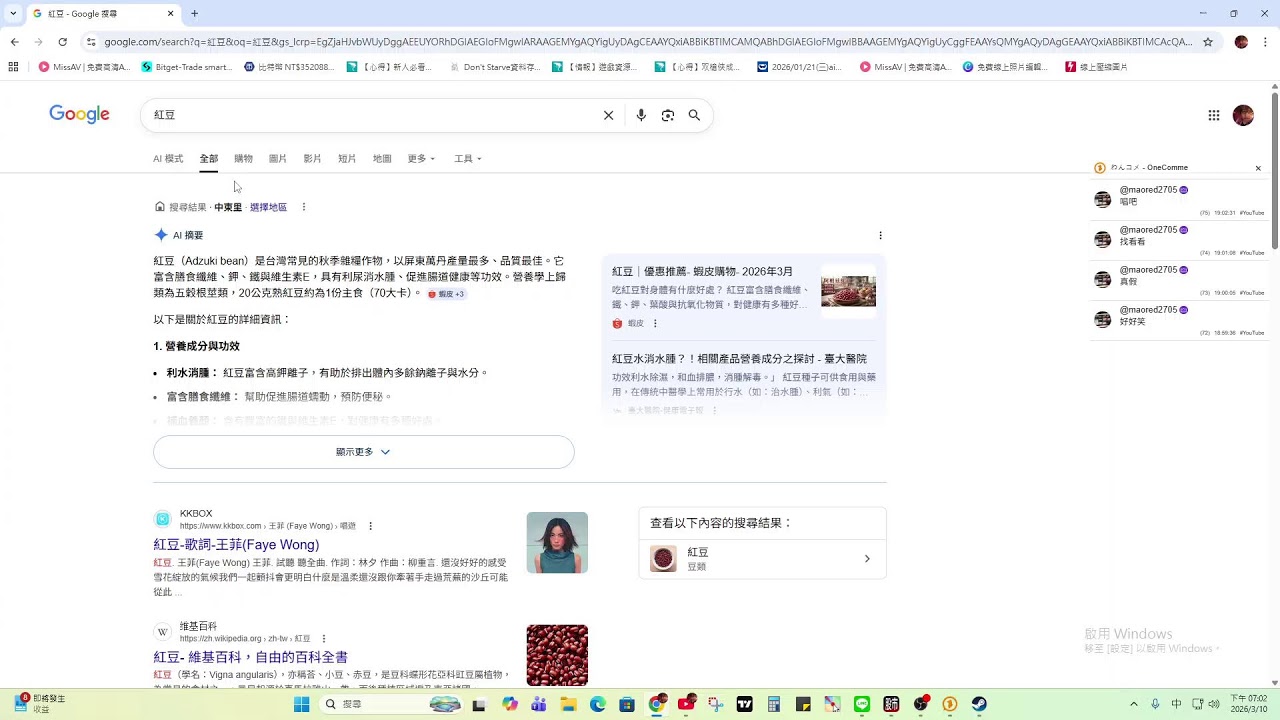This screenshot has height=720, width=1280.
Task: Bookmark this page with the star icon
Action: click(1208, 42)
